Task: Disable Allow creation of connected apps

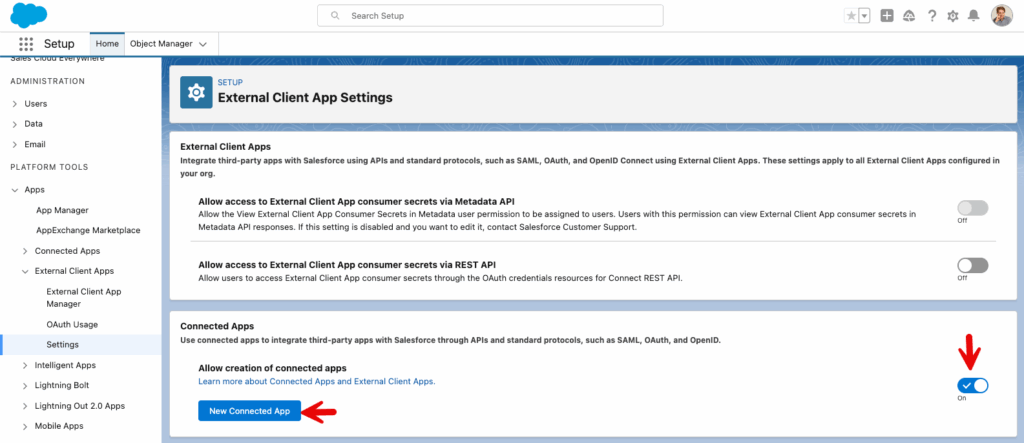Action: 972,385
